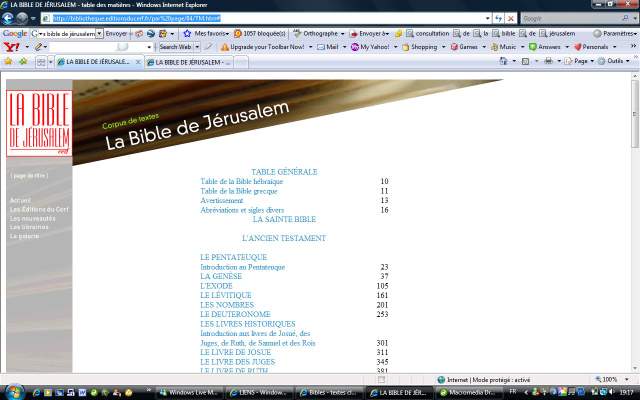Refresh the page using the refresh icon
The height and width of the screenshot is (400, 640).
pyautogui.click(x=498, y=18)
